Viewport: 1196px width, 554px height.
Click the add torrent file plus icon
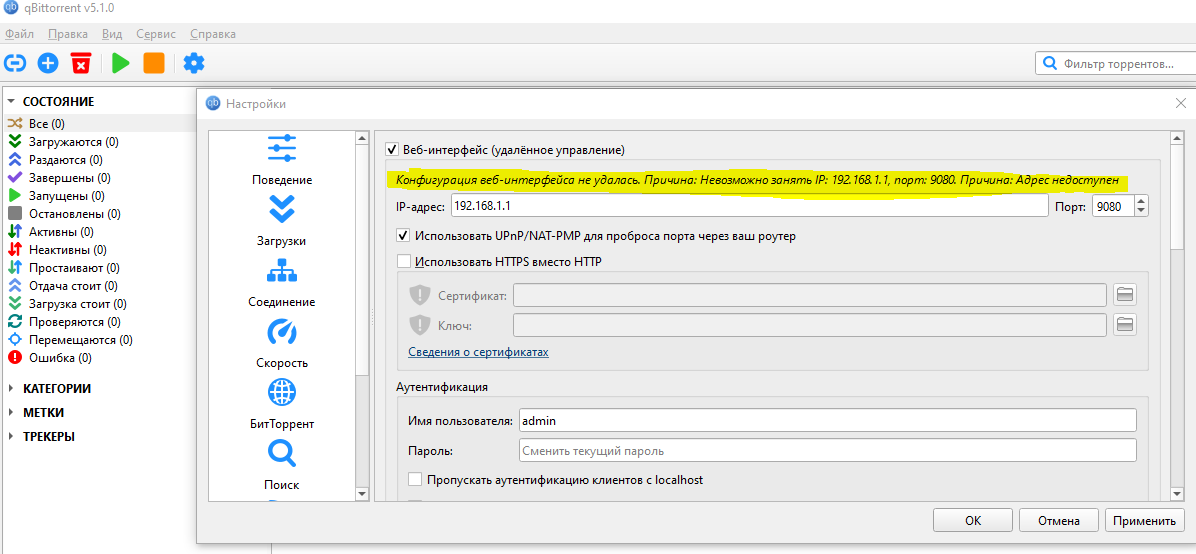tap(48, 63)
